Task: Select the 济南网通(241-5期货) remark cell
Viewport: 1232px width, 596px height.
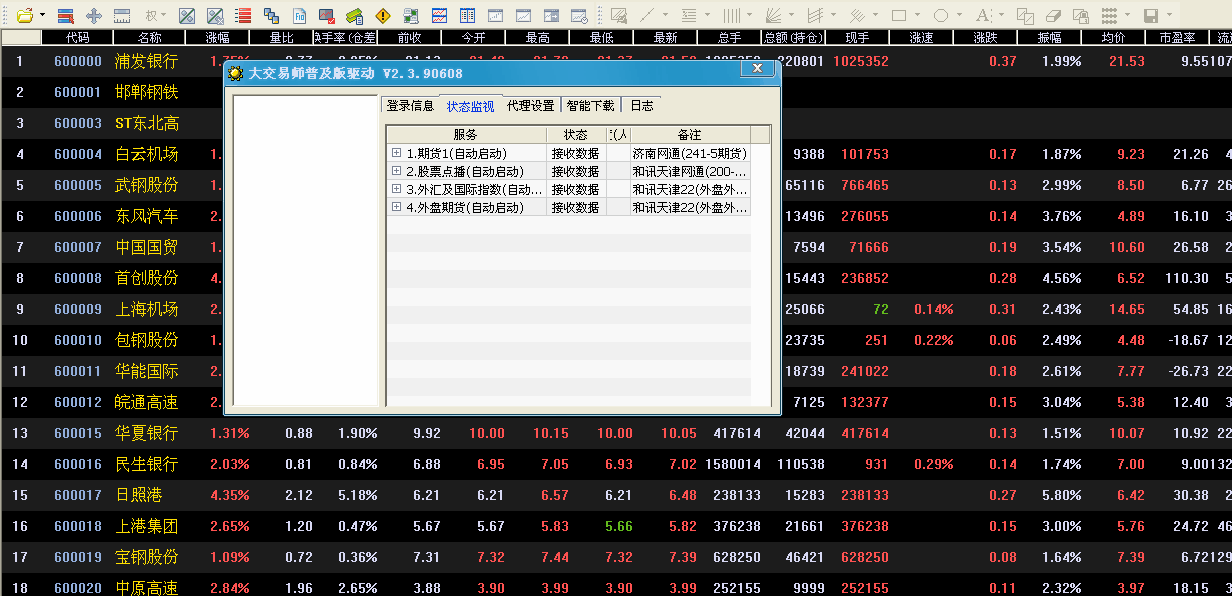Action: 690,153
